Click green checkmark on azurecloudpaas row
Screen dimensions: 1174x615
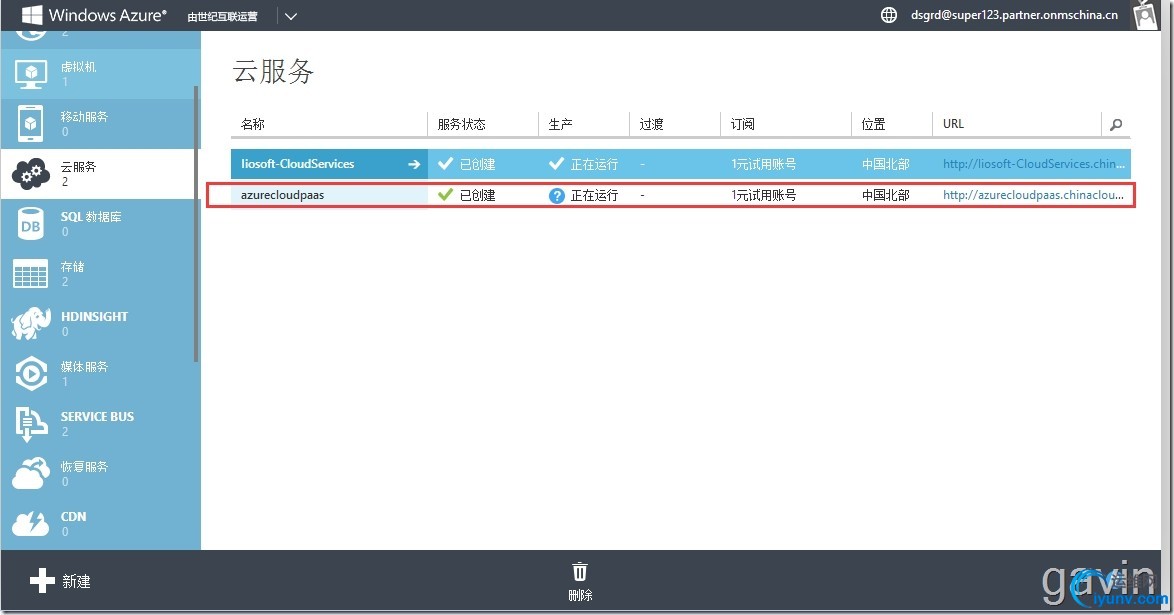(x=445, y=195)
